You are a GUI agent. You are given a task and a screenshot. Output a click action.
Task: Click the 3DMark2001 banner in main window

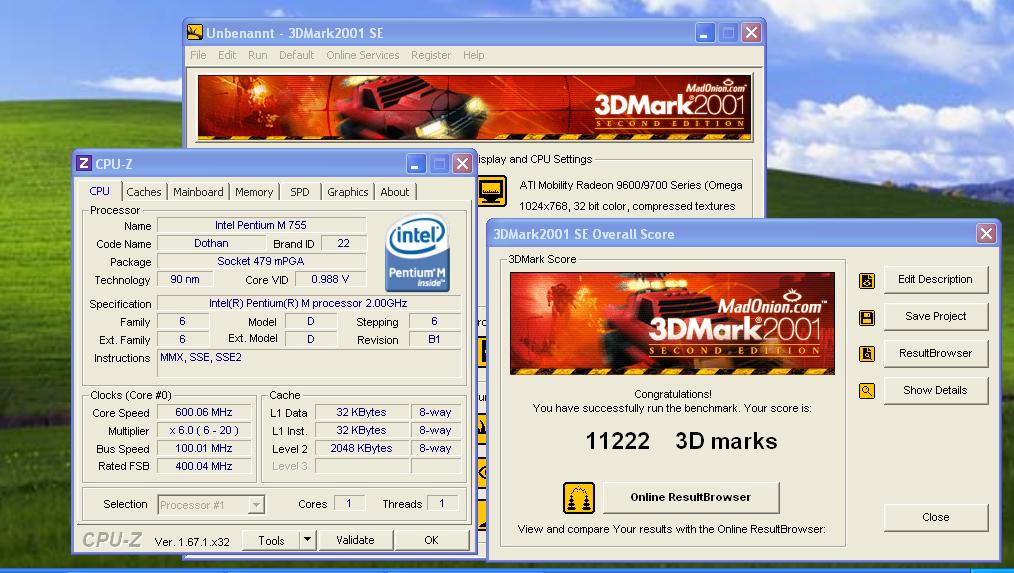coord(475,107)
